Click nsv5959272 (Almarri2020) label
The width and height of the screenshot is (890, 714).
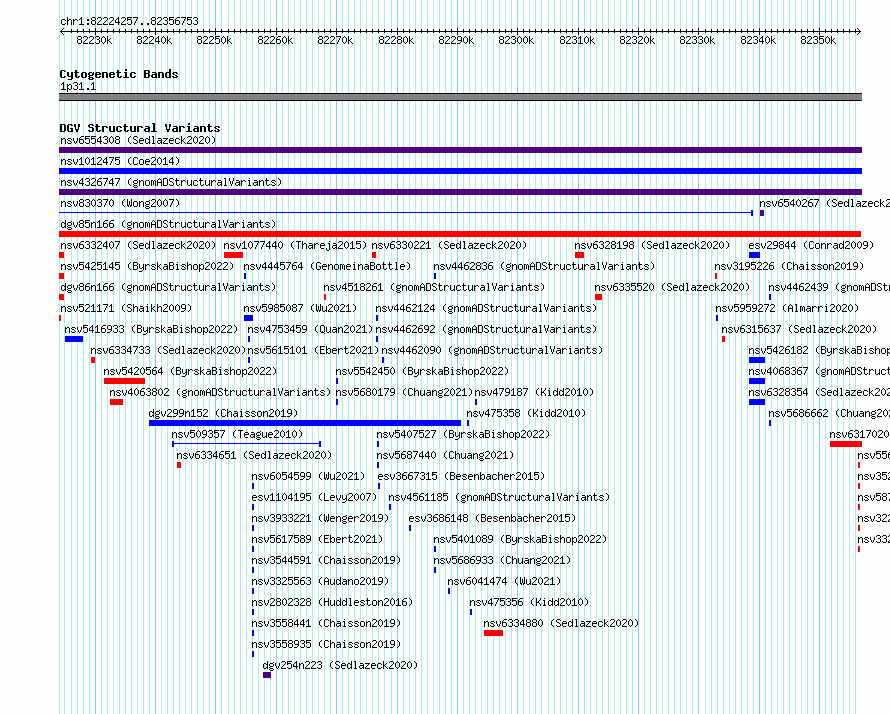point(787,308)
